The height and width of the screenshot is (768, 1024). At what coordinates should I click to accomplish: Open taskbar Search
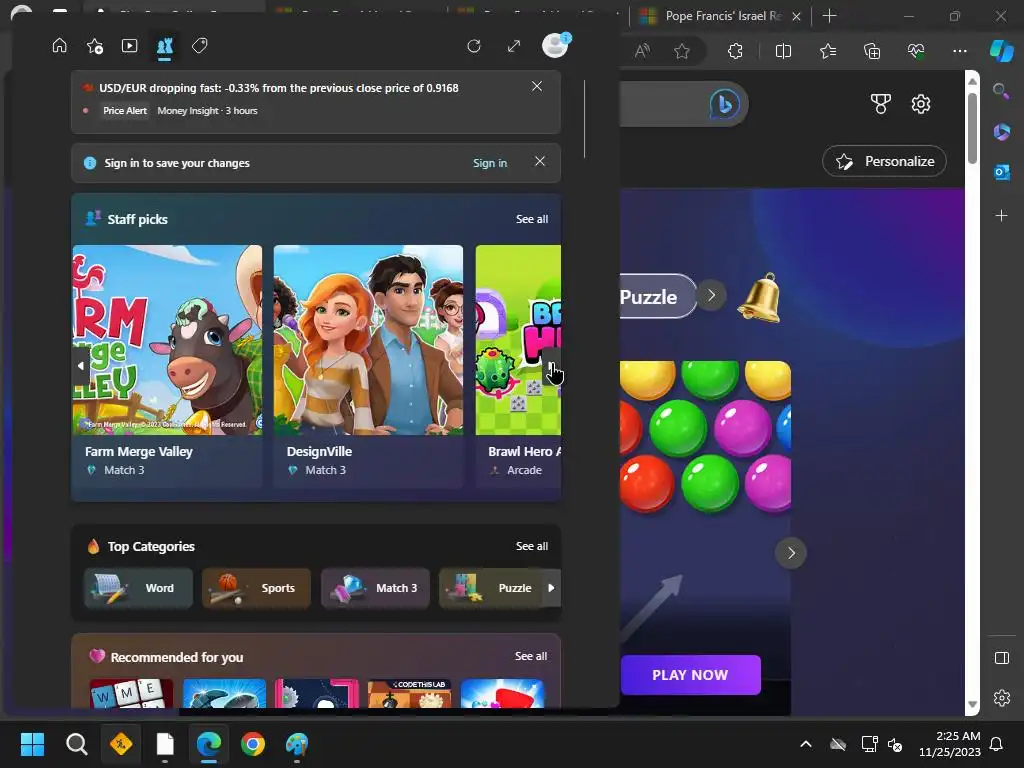(76, 744)
